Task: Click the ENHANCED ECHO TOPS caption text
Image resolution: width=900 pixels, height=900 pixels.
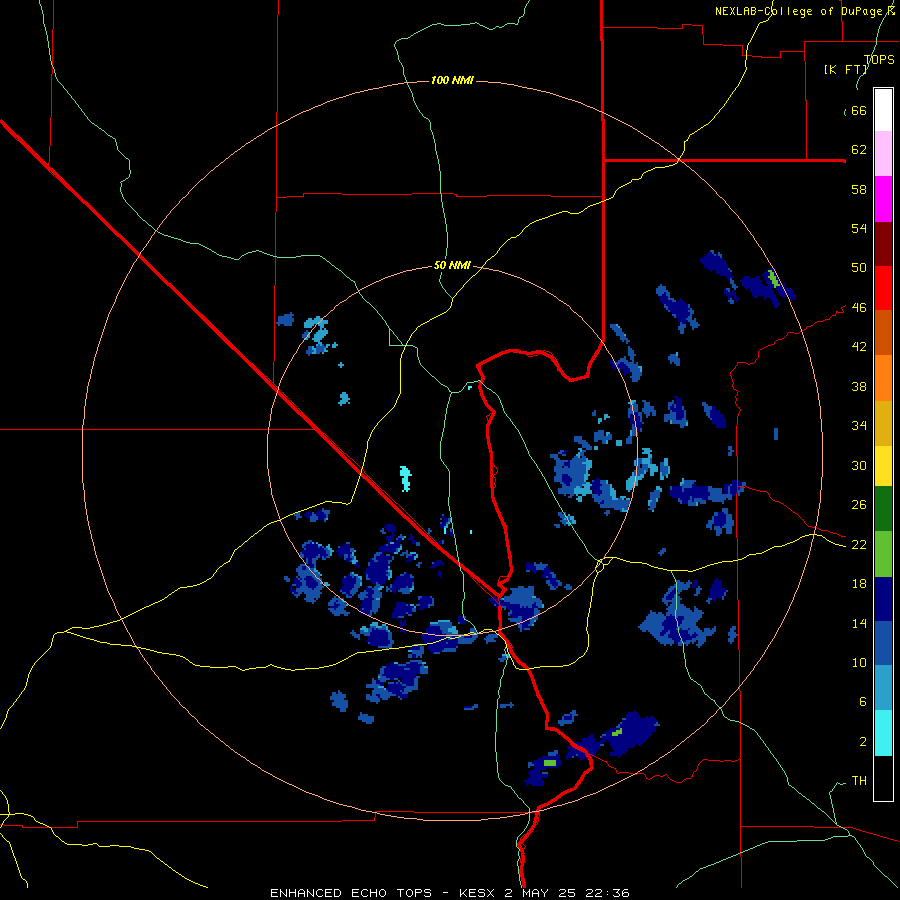Action: [x=351, y=893]
